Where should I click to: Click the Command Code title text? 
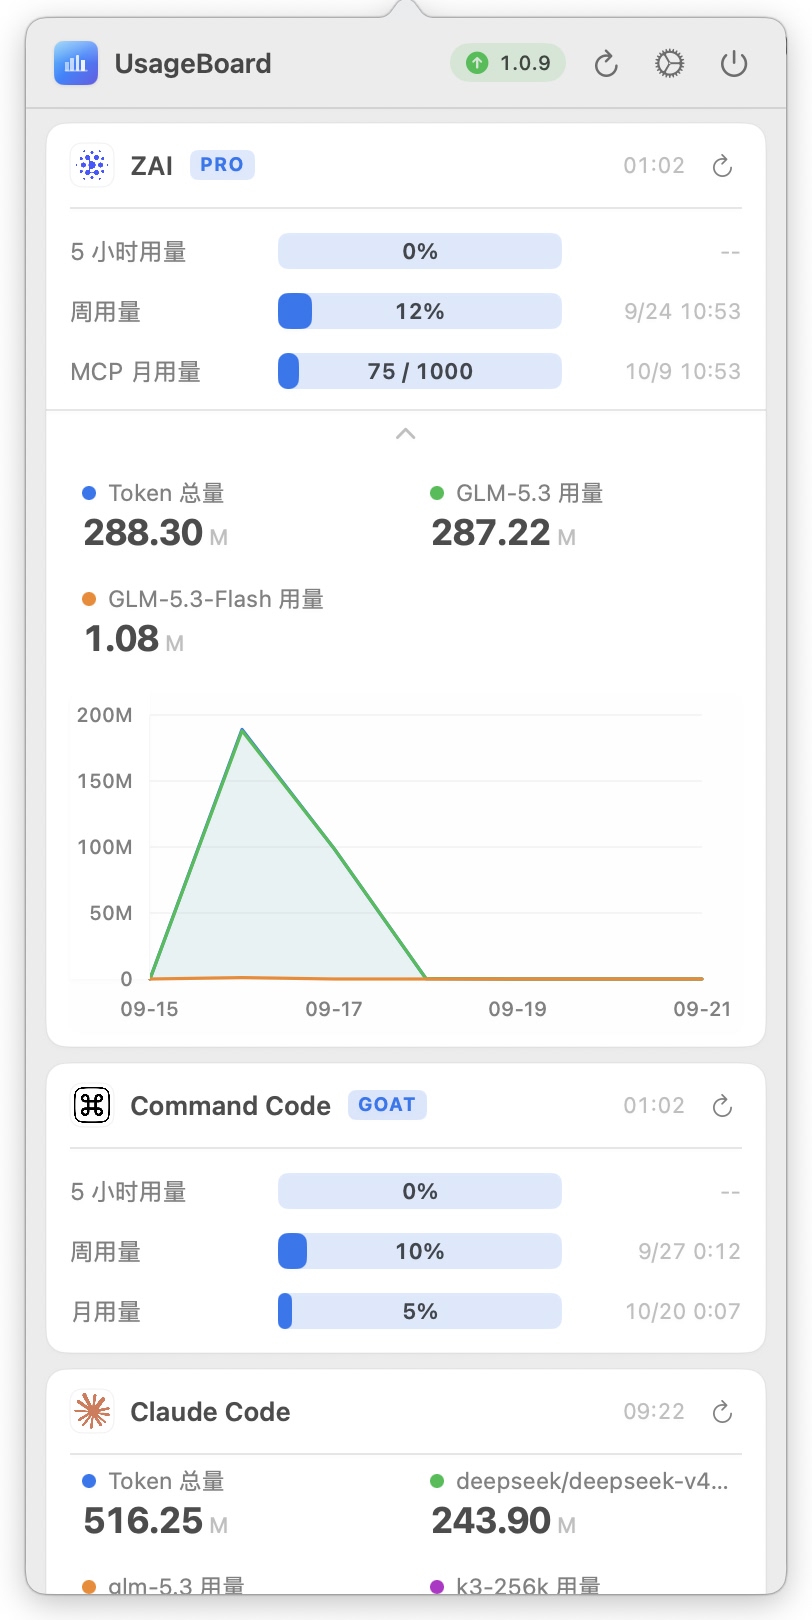coord(231,1105)
